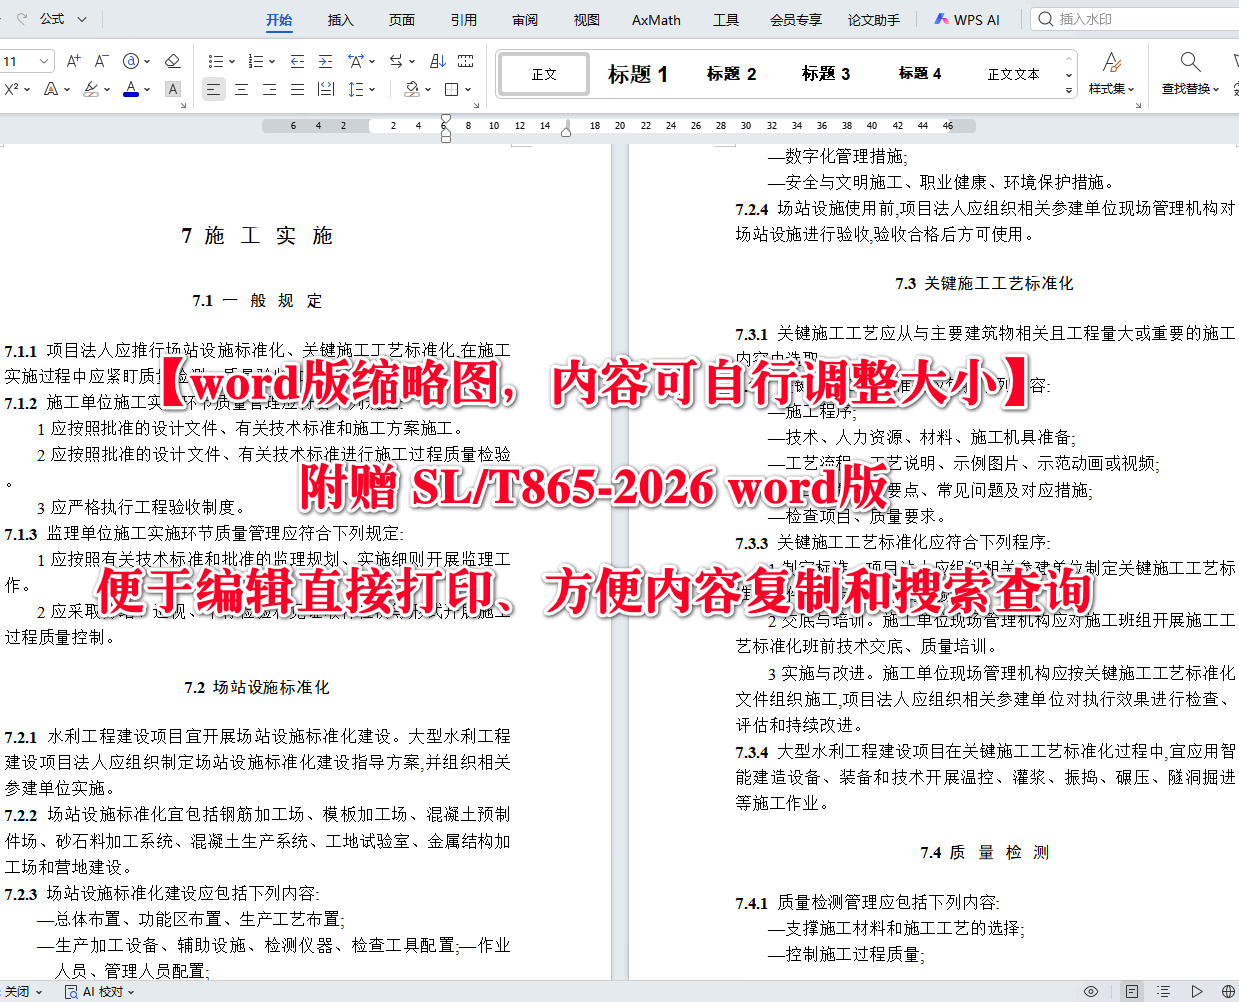
Task: Apply the 标题 1 style
Action: 638,74
